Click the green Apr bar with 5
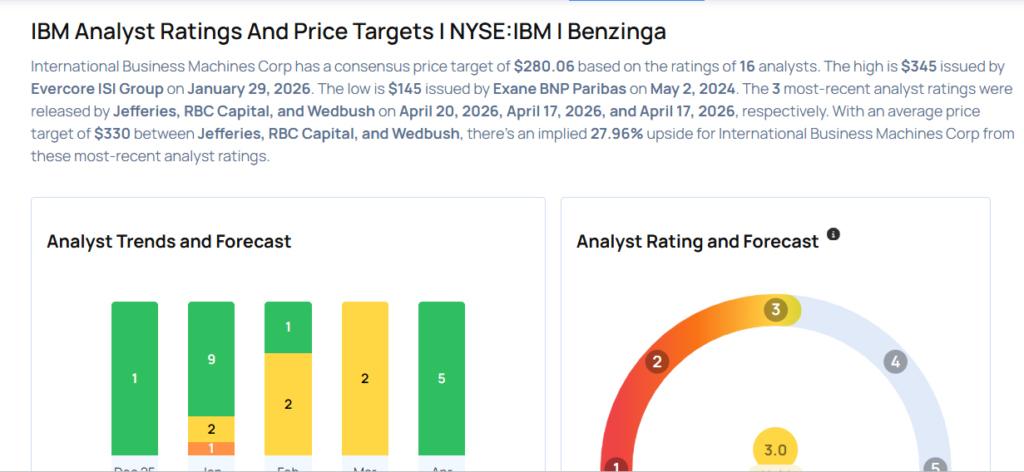The height and width of the screenshot is (472, 1024). click(441, 378)
